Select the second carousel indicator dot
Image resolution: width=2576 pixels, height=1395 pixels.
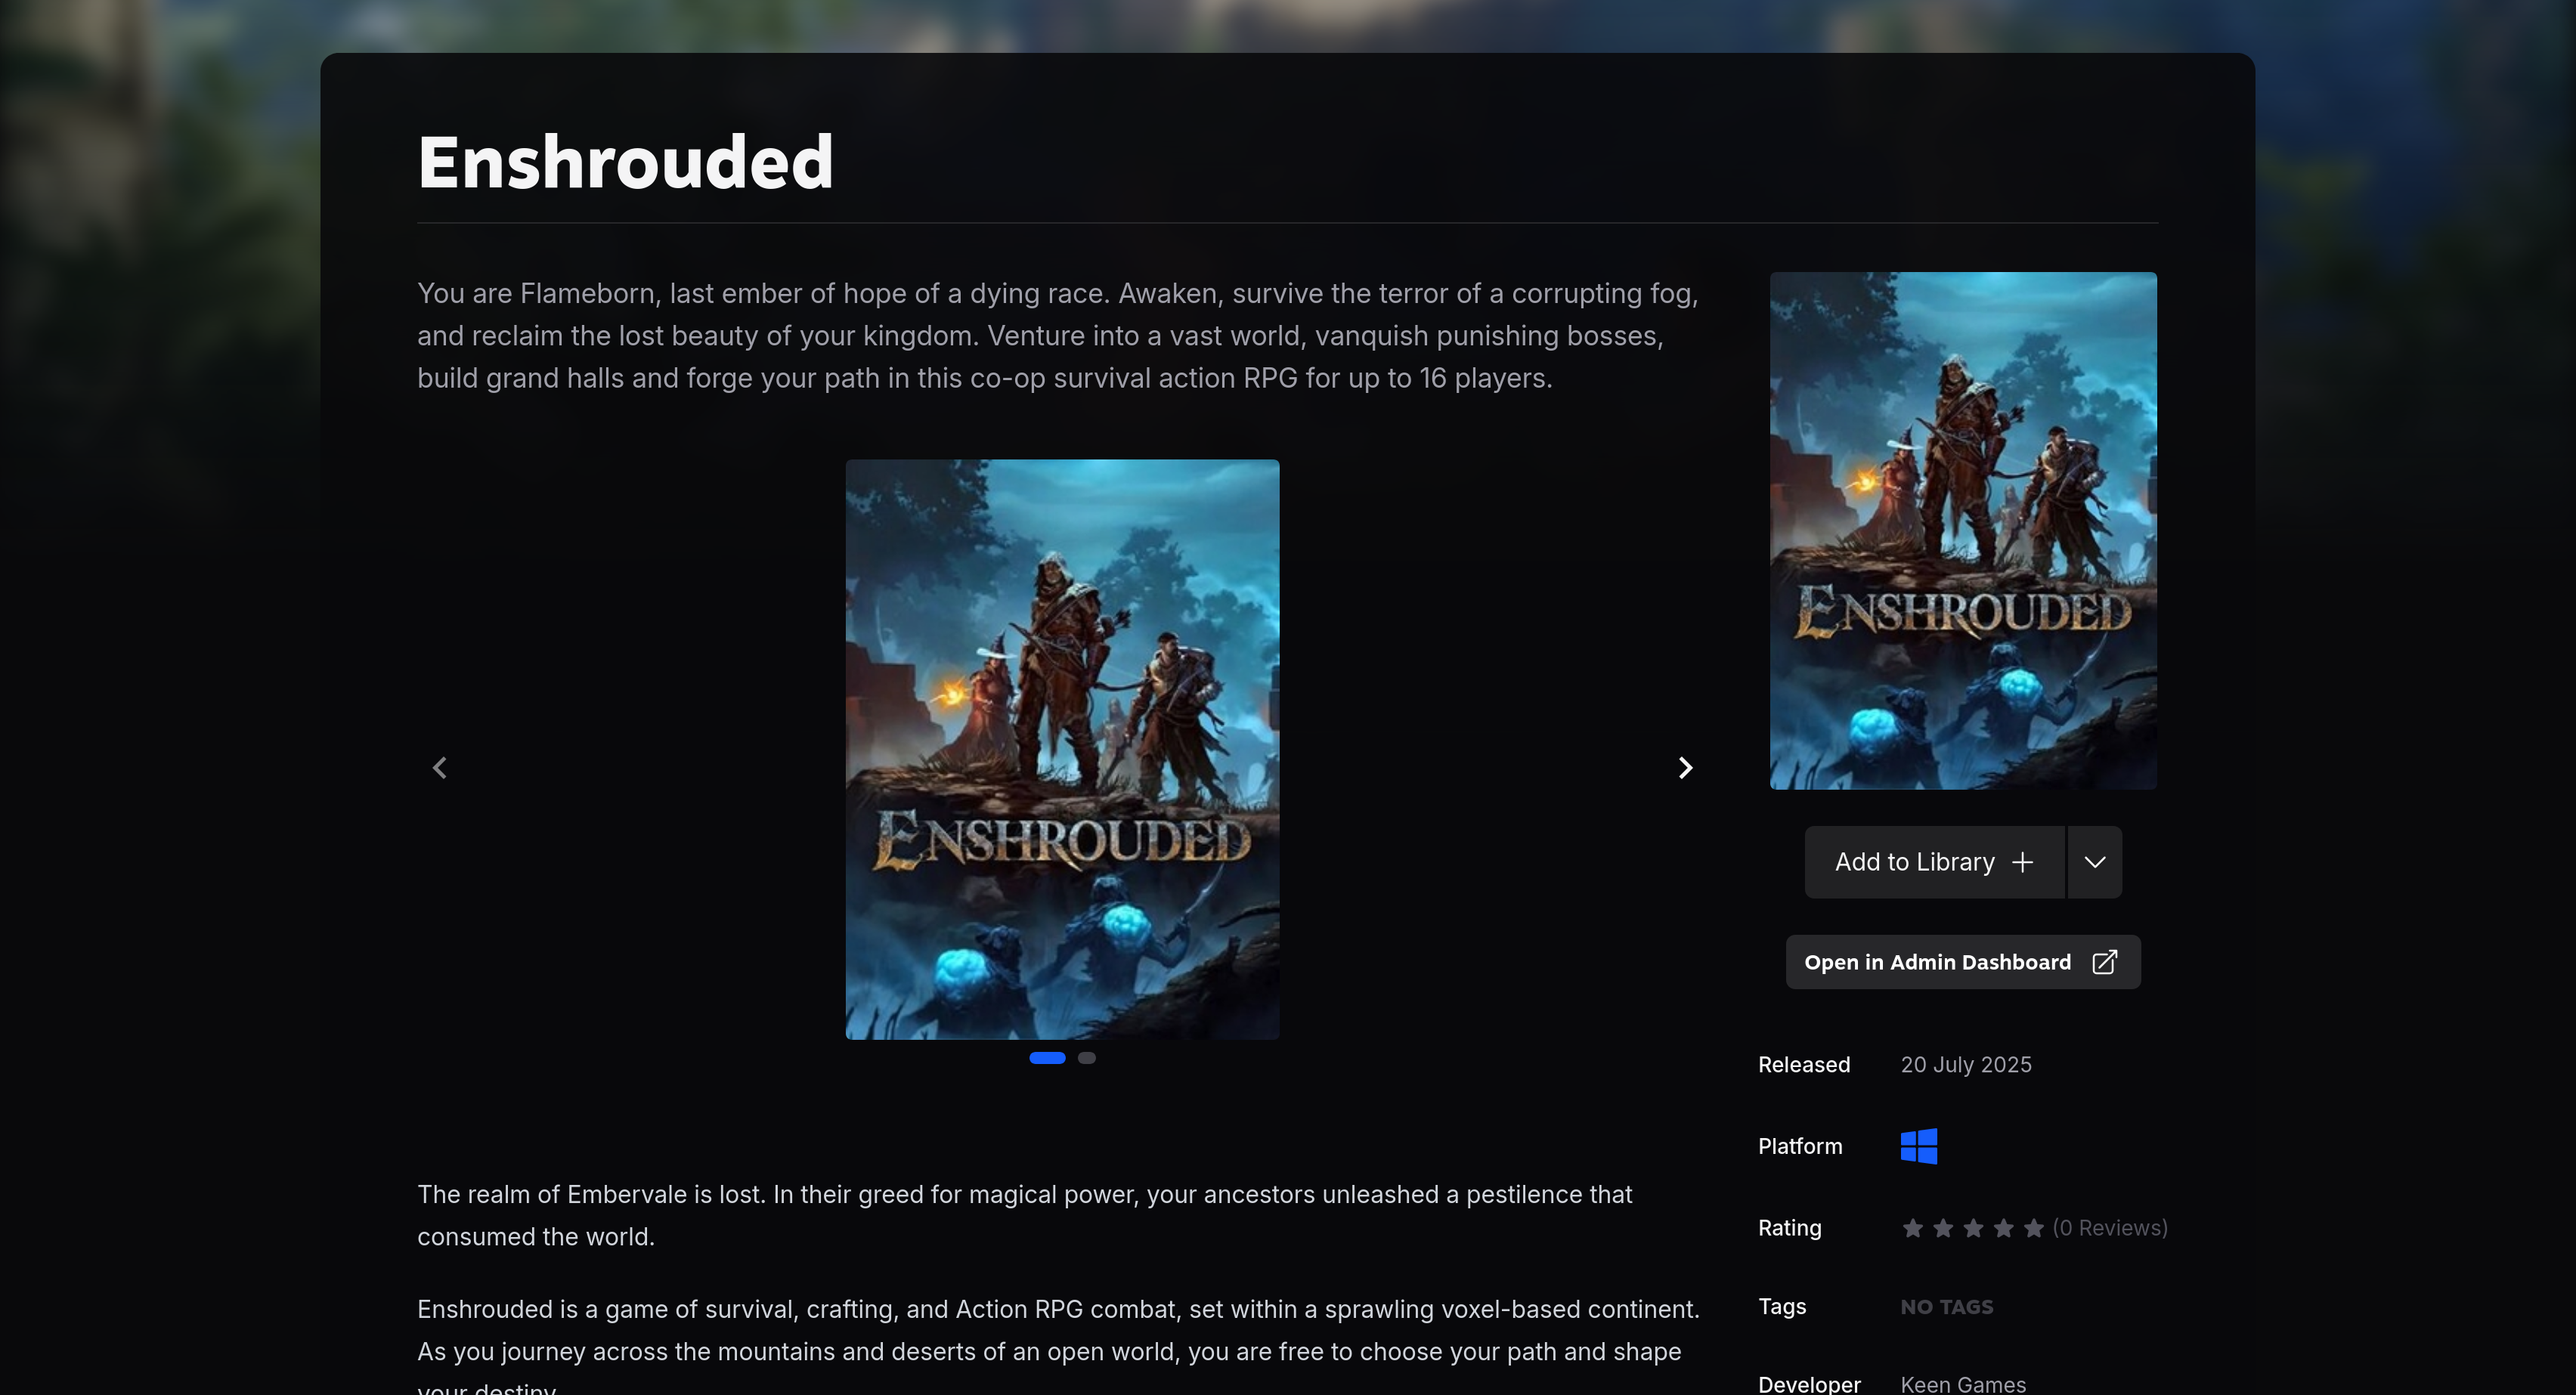pyautogui.click(x=1087, y=1058)
